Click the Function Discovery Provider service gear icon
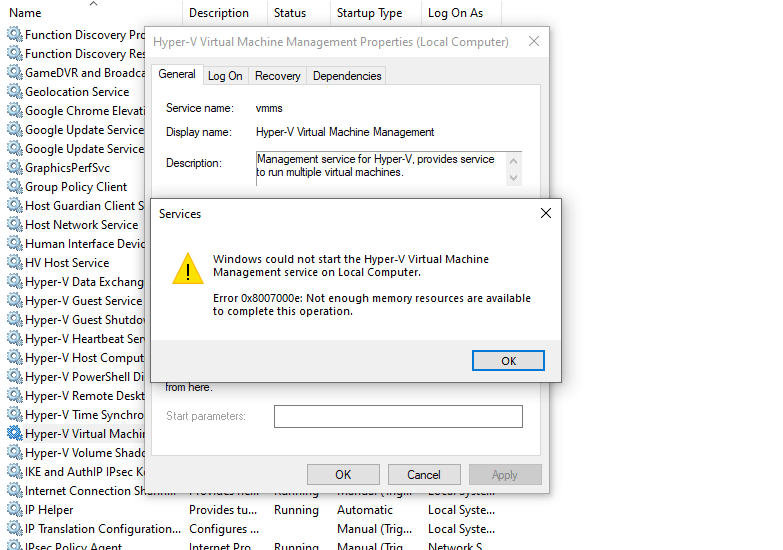This screenshot has width=783, height=550. pos(15,34)
